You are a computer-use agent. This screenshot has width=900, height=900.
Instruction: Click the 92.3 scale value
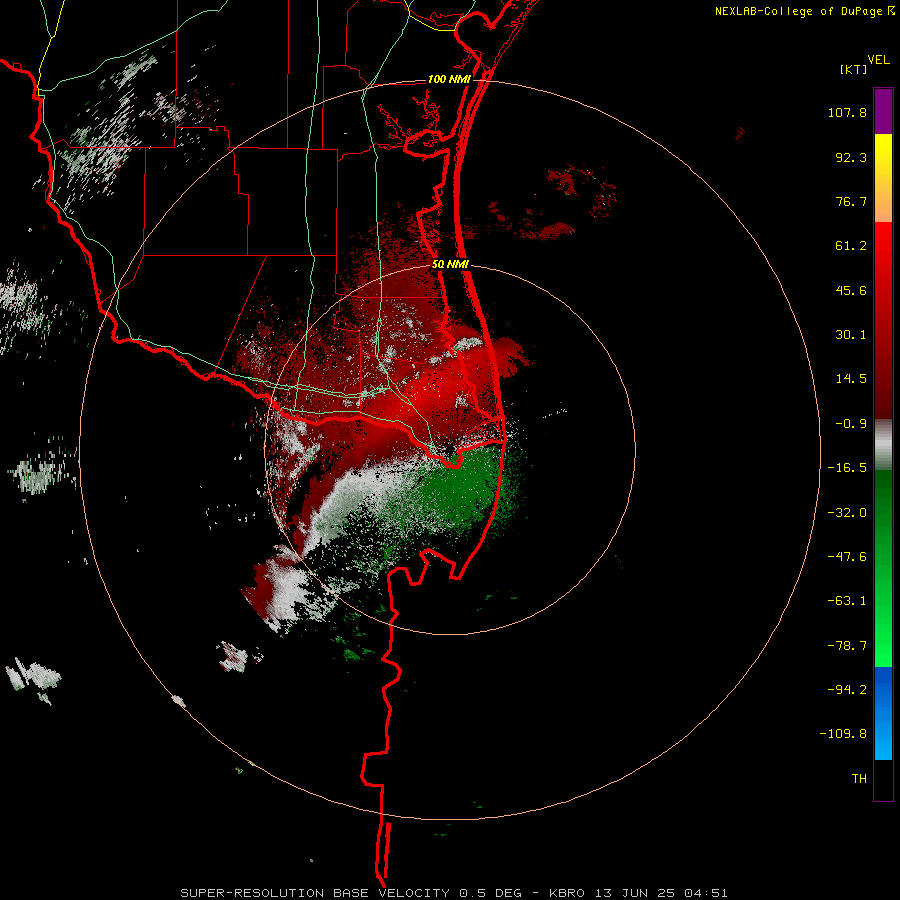851,157
